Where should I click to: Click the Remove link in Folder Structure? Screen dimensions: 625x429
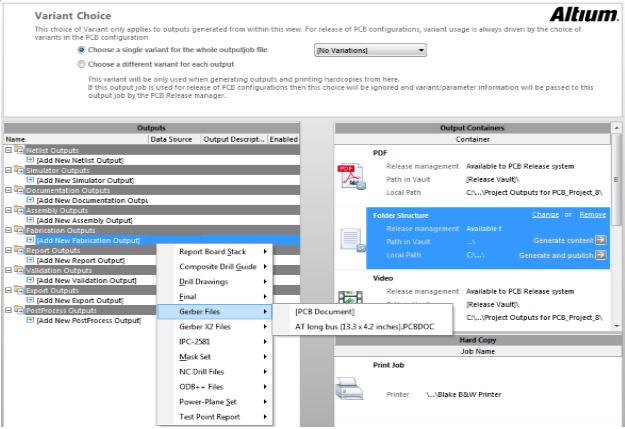(x=593, y=214)
